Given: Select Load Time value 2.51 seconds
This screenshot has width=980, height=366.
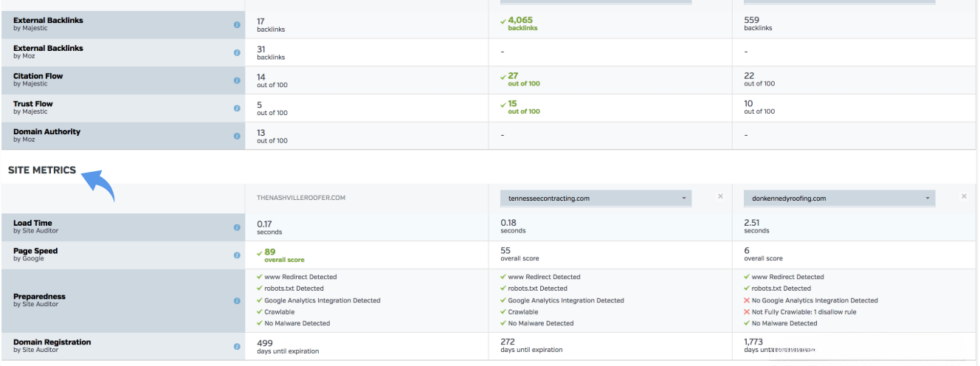Looking at the screenshot, I should (x=756, y=227).
